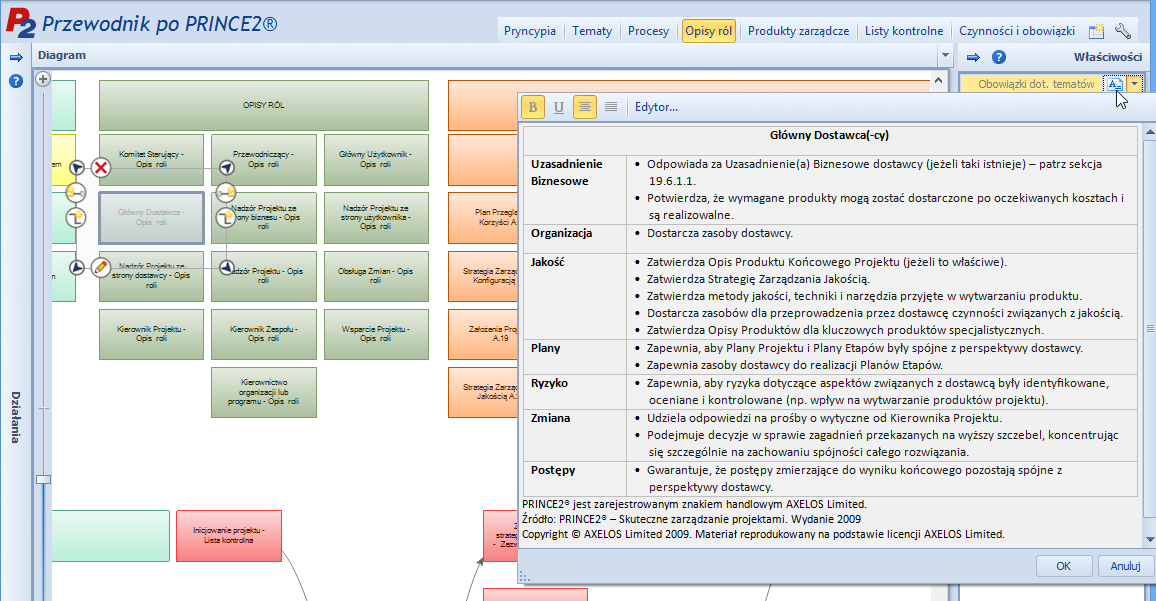Click the blue arrow icon in the left sidebar
Screen dimensions: 1156x601
click(15, 58)
